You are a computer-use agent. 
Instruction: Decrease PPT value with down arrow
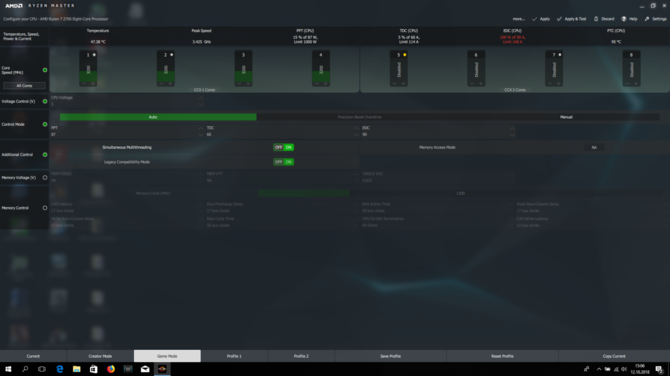coord(201,135)
